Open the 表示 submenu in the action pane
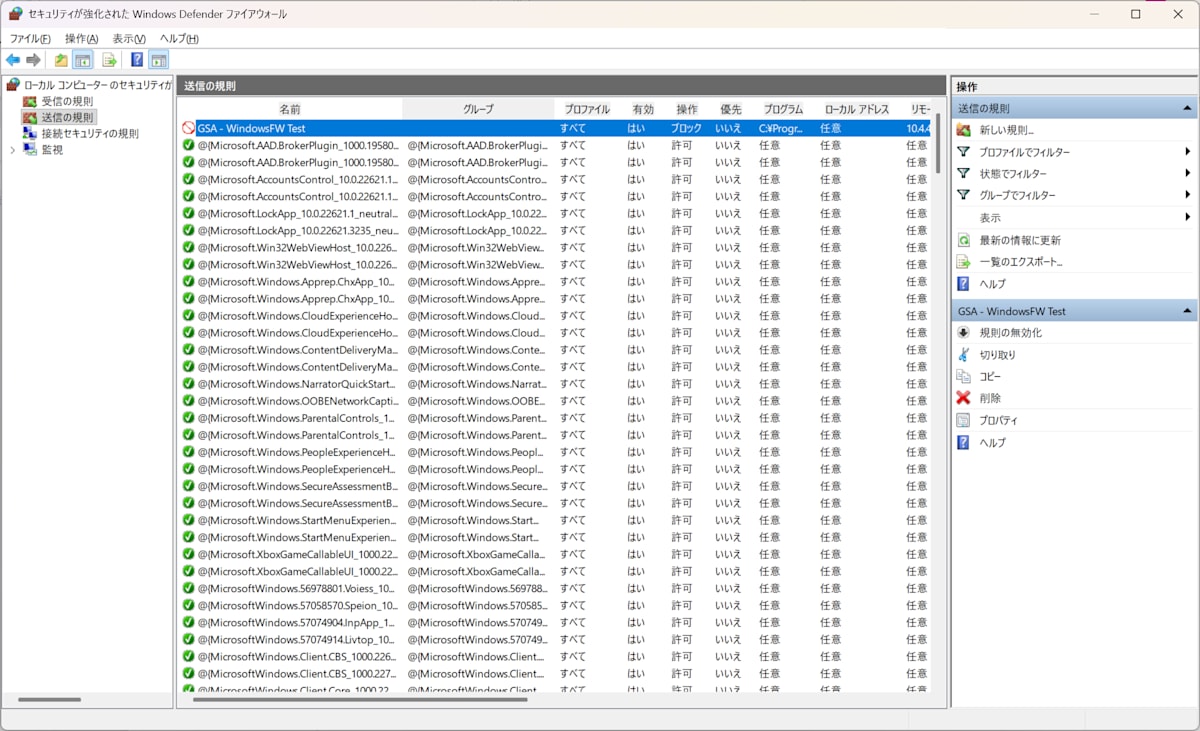 (1075, 217)
